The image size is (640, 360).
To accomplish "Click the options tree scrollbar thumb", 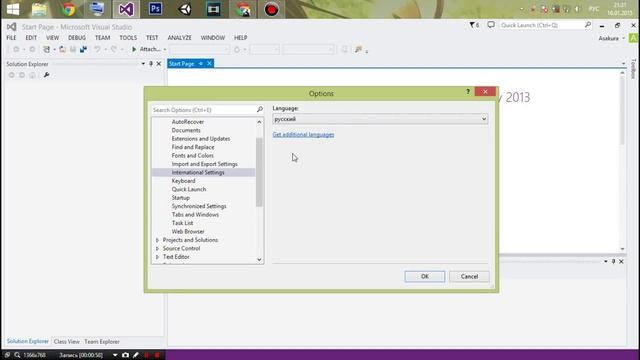I will 259,172.
